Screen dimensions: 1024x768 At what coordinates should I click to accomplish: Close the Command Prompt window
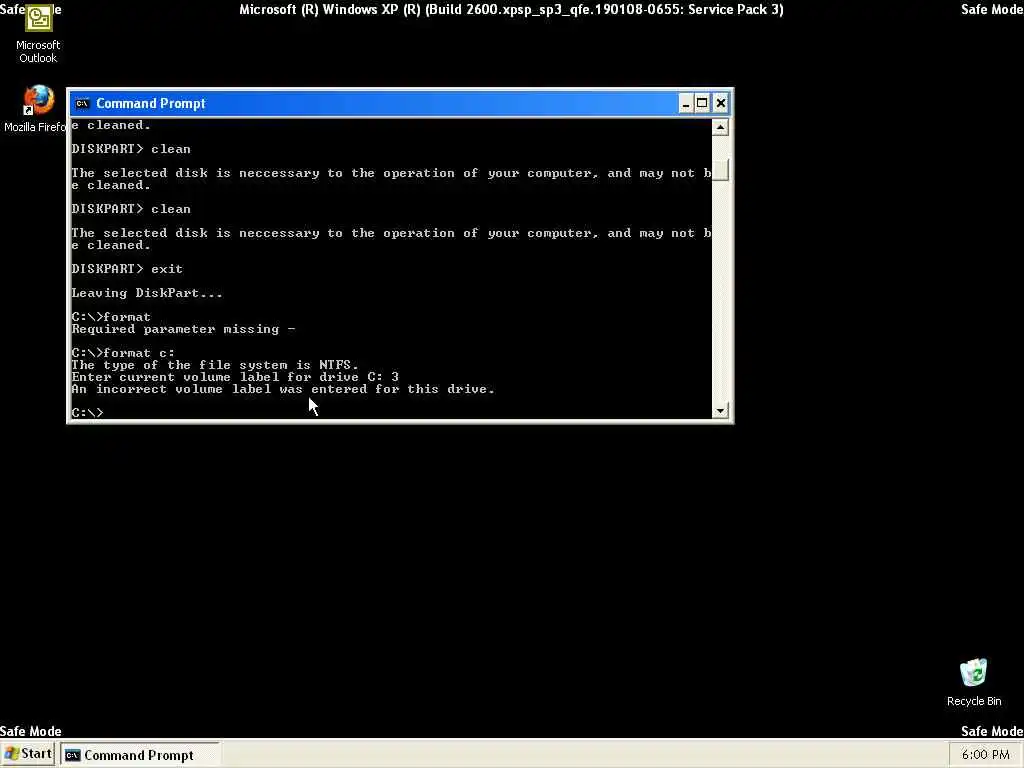720,103
